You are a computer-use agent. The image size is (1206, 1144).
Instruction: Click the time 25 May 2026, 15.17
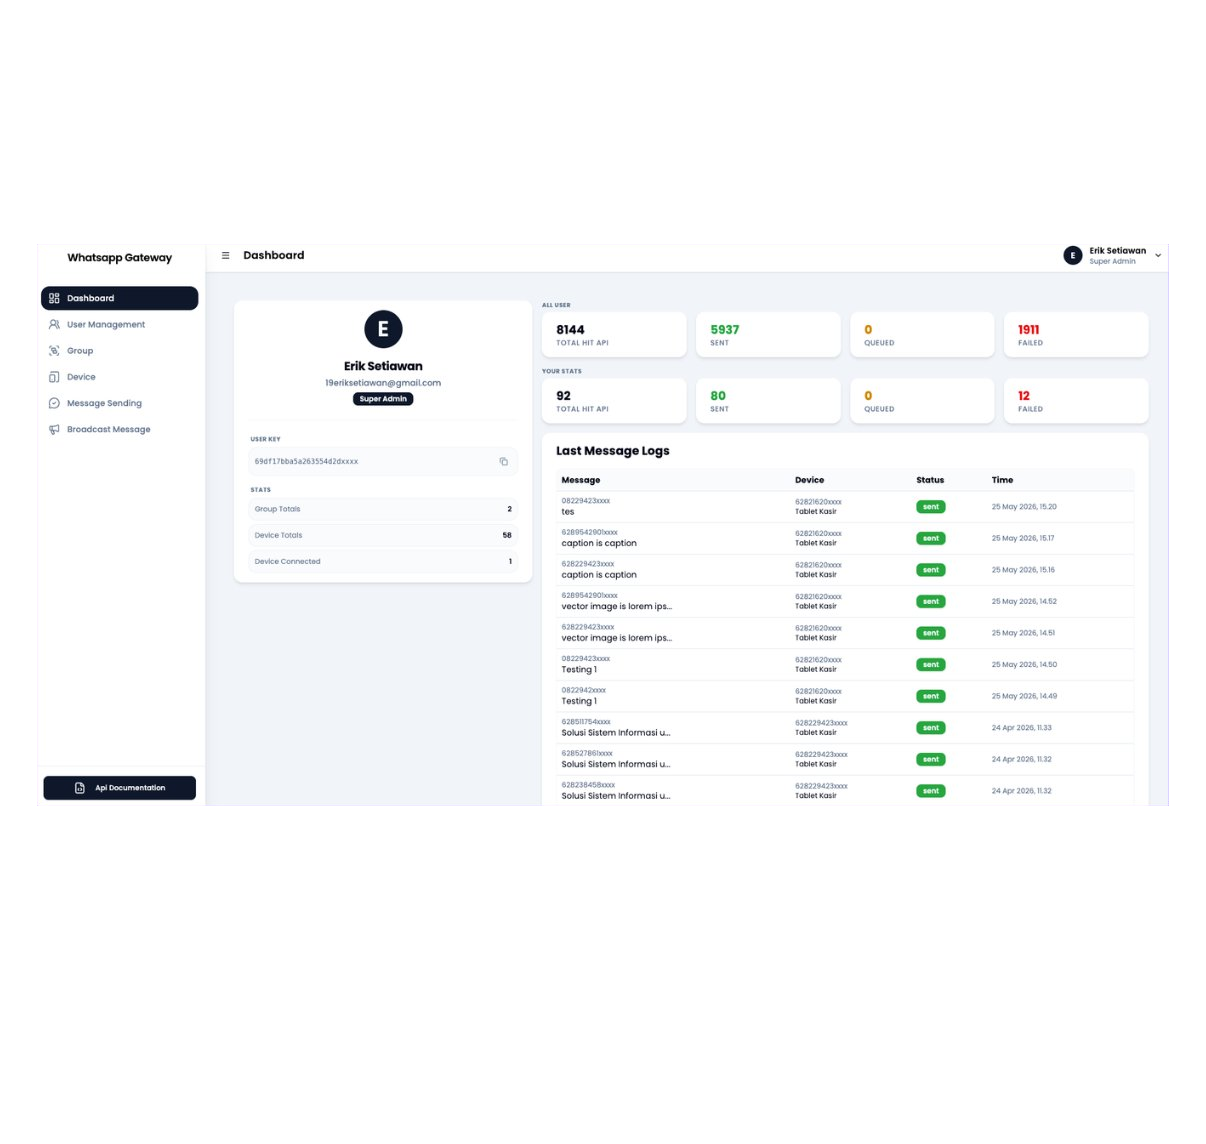tap(1023, 538)
